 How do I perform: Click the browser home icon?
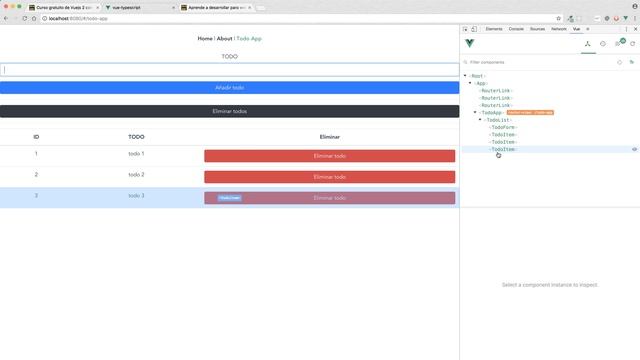pos(34,18)
